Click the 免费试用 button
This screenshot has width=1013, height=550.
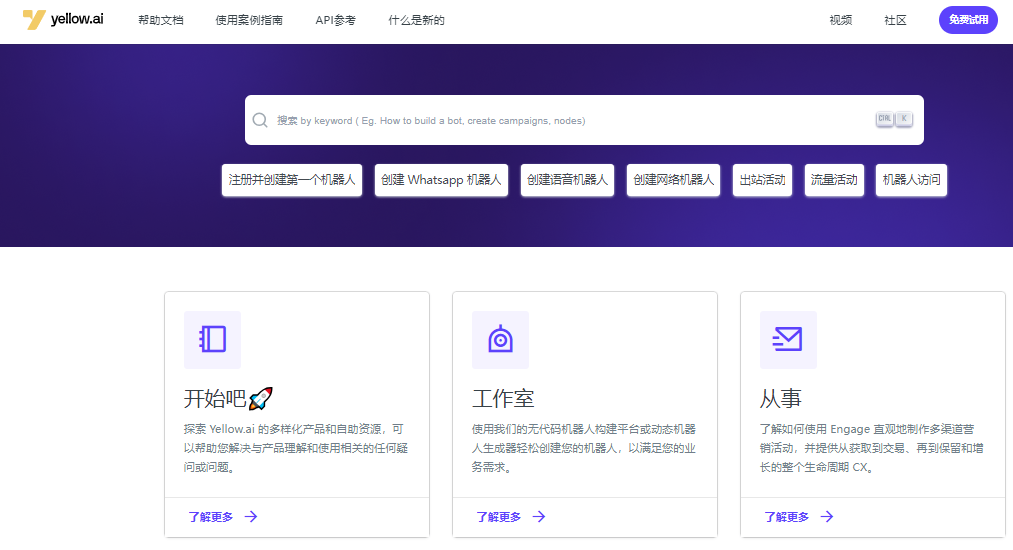(x=968, y=20)
